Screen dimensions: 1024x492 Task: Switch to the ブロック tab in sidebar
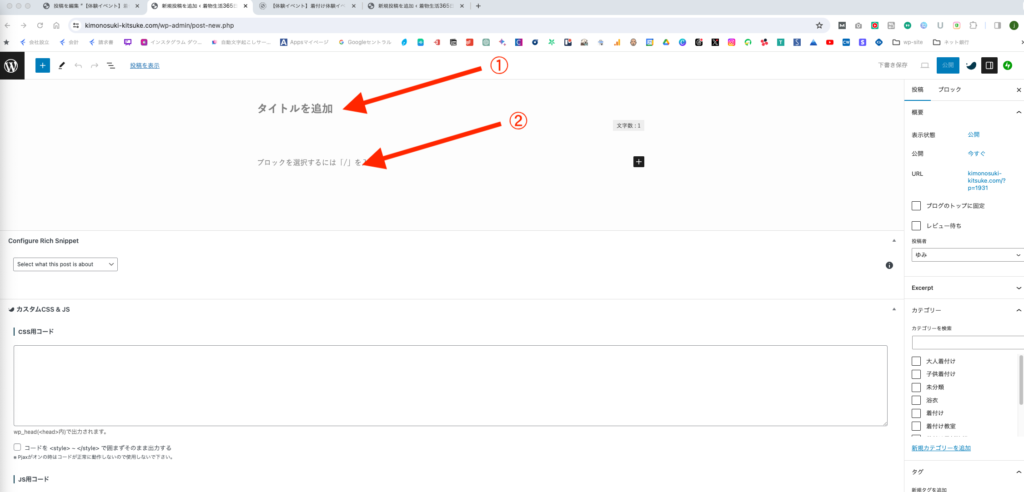(951, 90)
